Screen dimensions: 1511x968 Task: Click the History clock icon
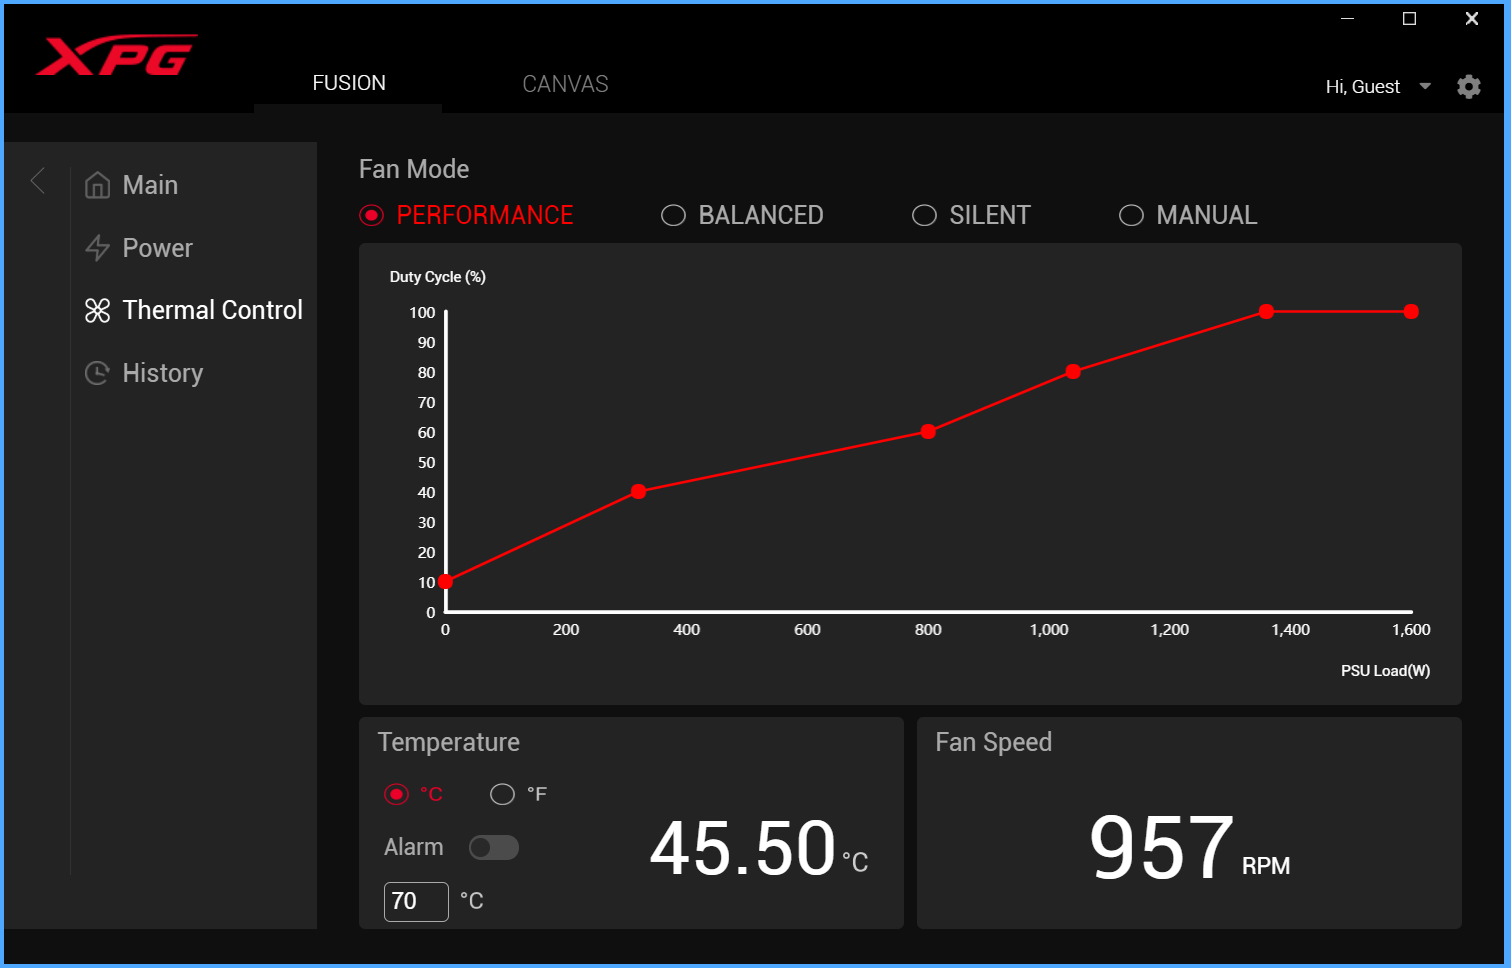point(97,373)
